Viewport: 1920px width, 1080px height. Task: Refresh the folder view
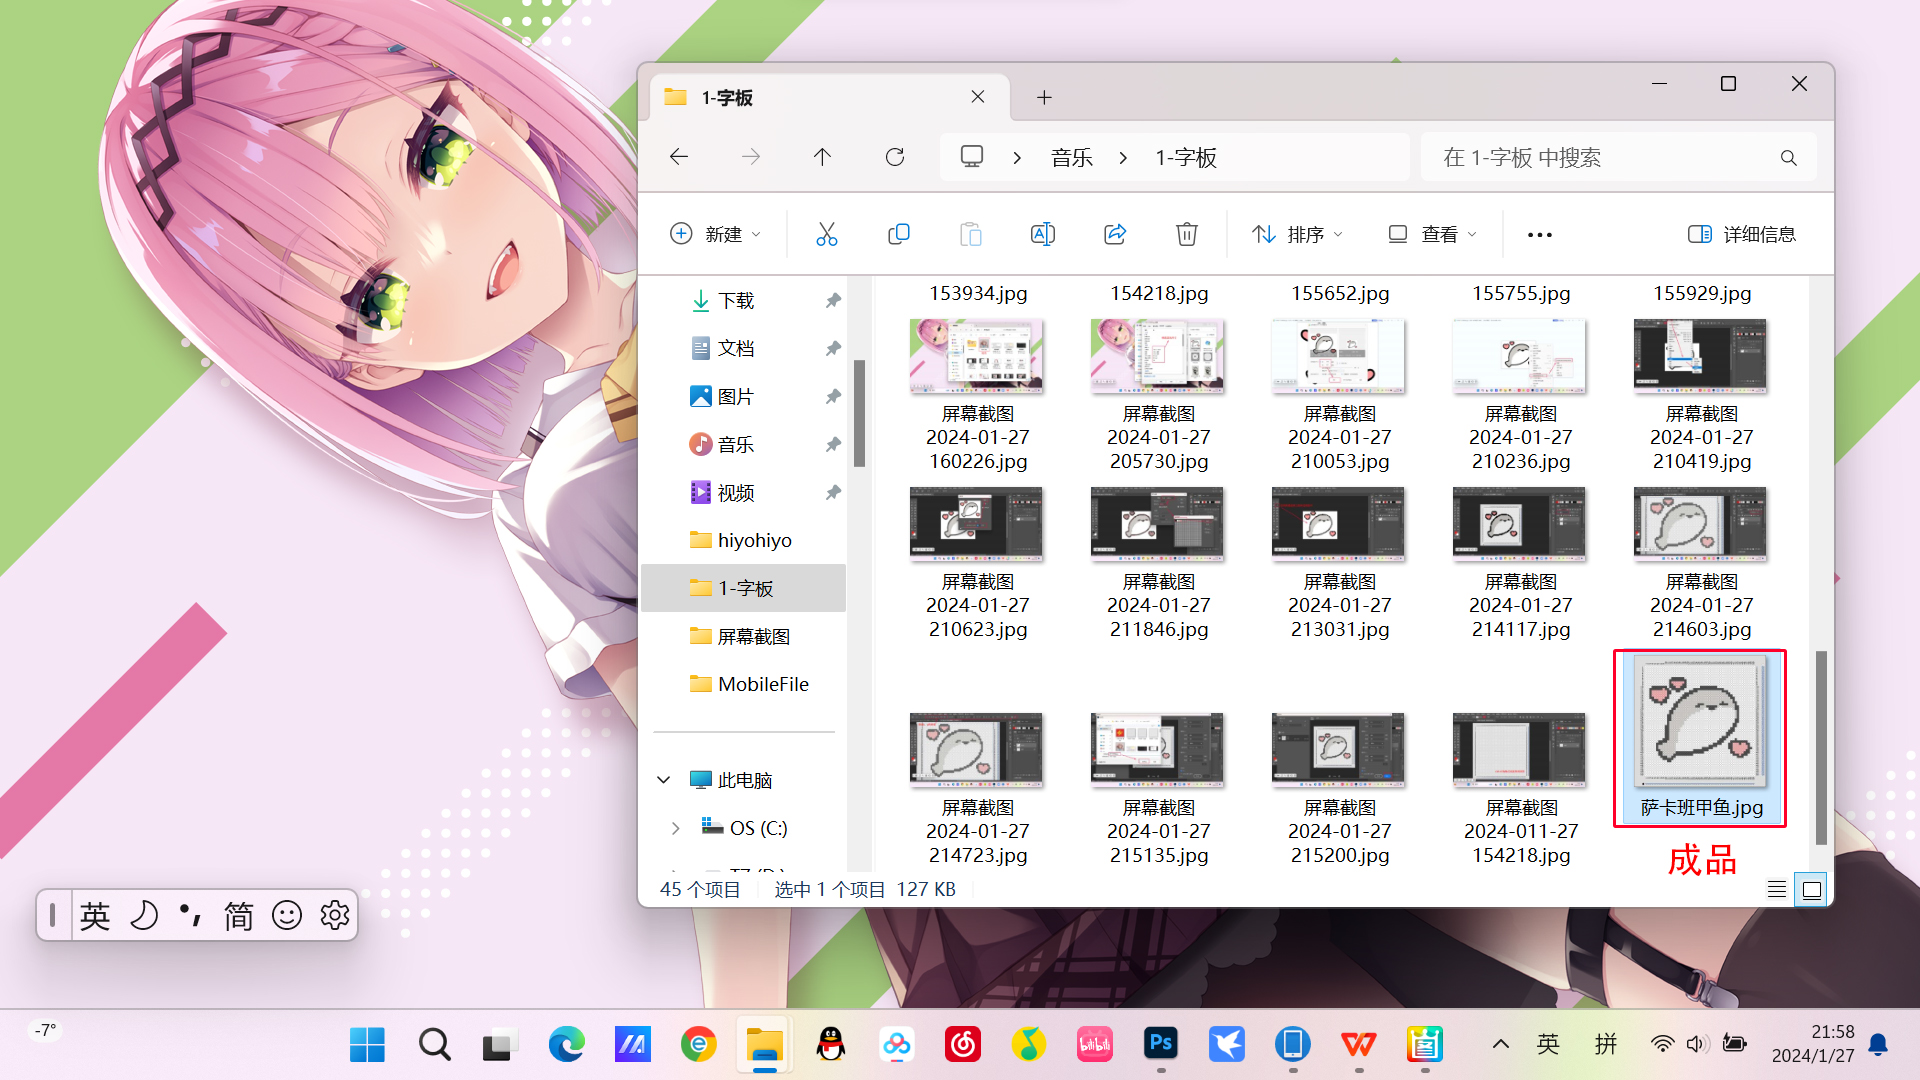pyautogui.click(x=895, y=157)
